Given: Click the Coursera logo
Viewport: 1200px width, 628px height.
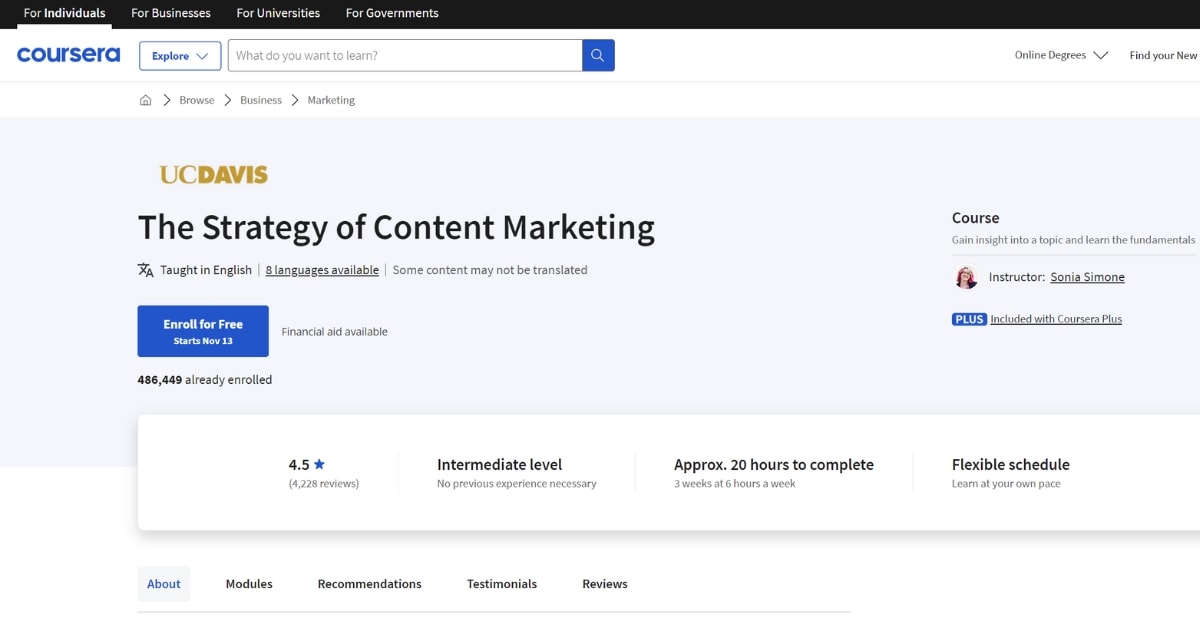Looking at the screenshot, I should coord(68,55).
